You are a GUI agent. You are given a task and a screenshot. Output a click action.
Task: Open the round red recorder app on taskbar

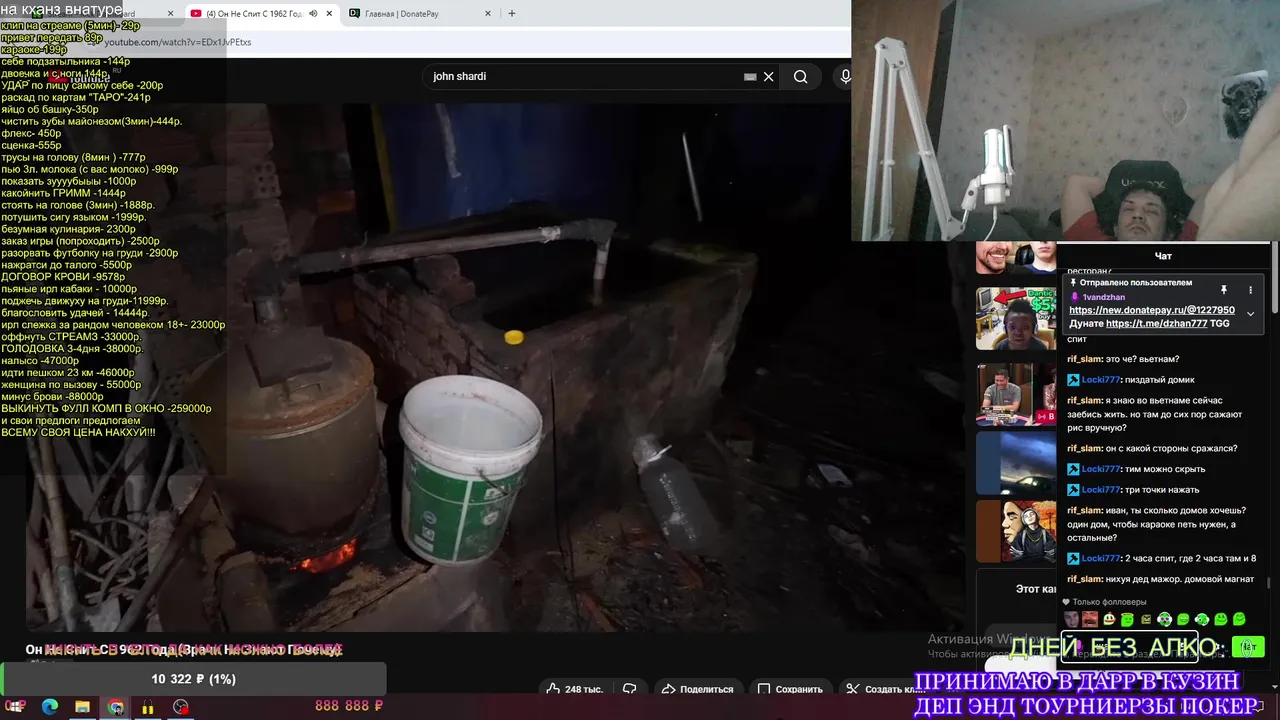(x=180, y=707)
